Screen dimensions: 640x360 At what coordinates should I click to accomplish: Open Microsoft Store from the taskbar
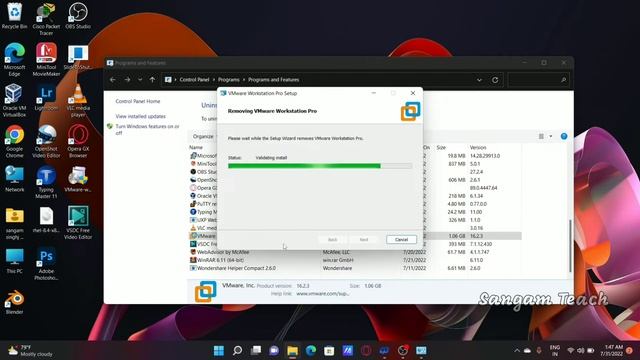[329, 350]
